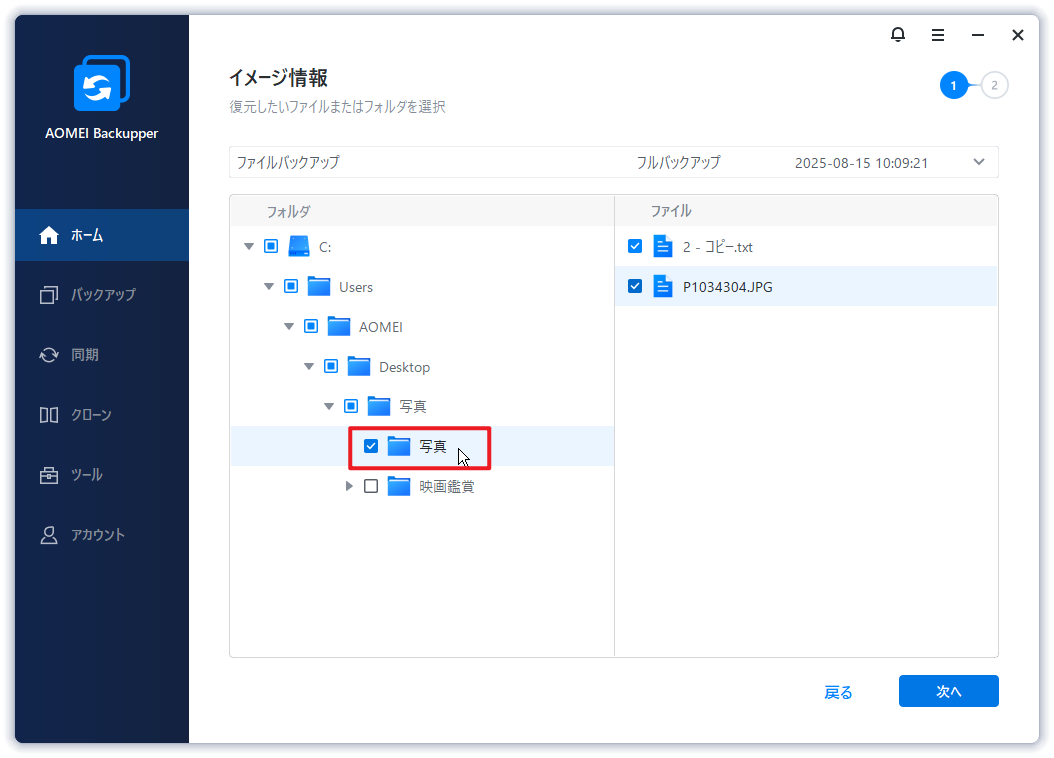Close the AOMEI Backupper window
Image resolution: width=1054 pixels, height=758 pixels.
1018,35
